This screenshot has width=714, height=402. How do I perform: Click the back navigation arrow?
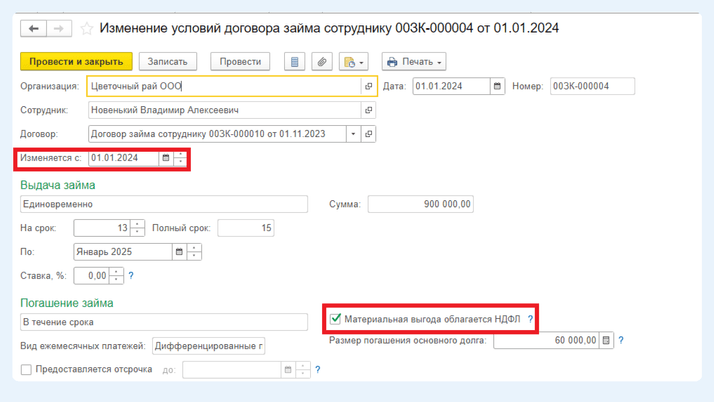(34, 29)
